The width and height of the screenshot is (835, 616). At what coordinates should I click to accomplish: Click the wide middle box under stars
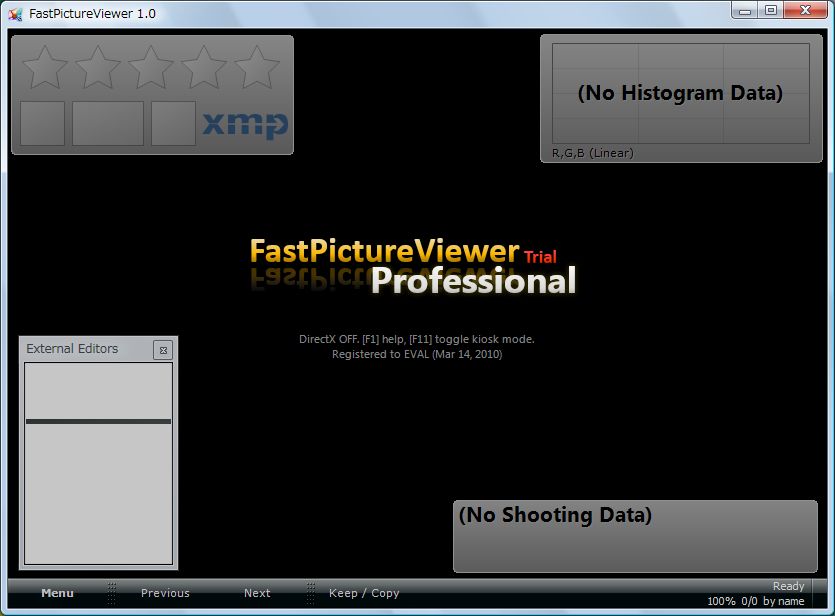tap(108, 124)
